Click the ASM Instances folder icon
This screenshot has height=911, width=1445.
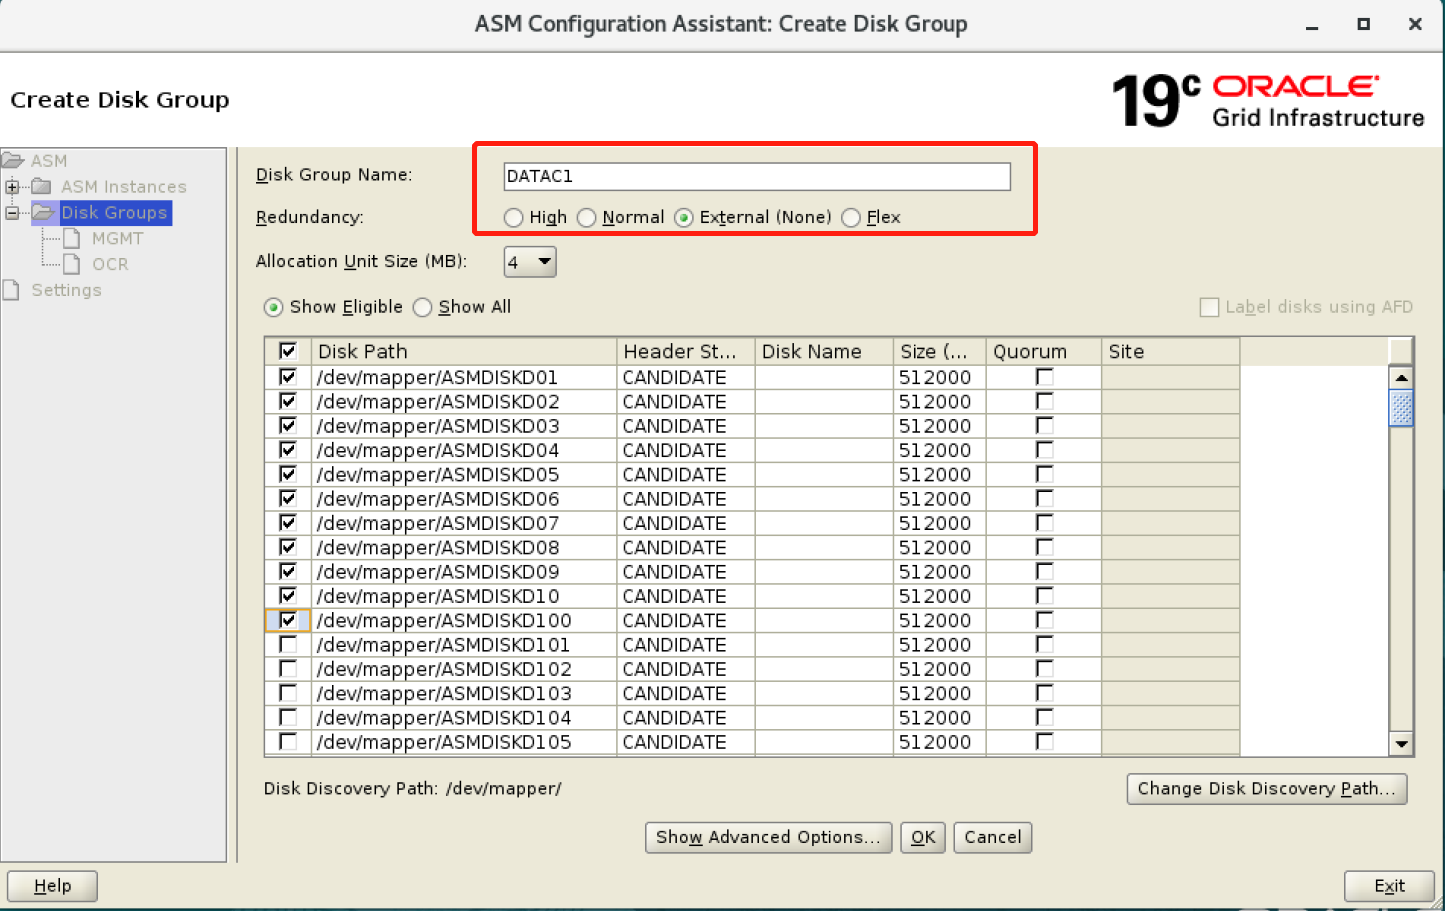coord(42,187)
